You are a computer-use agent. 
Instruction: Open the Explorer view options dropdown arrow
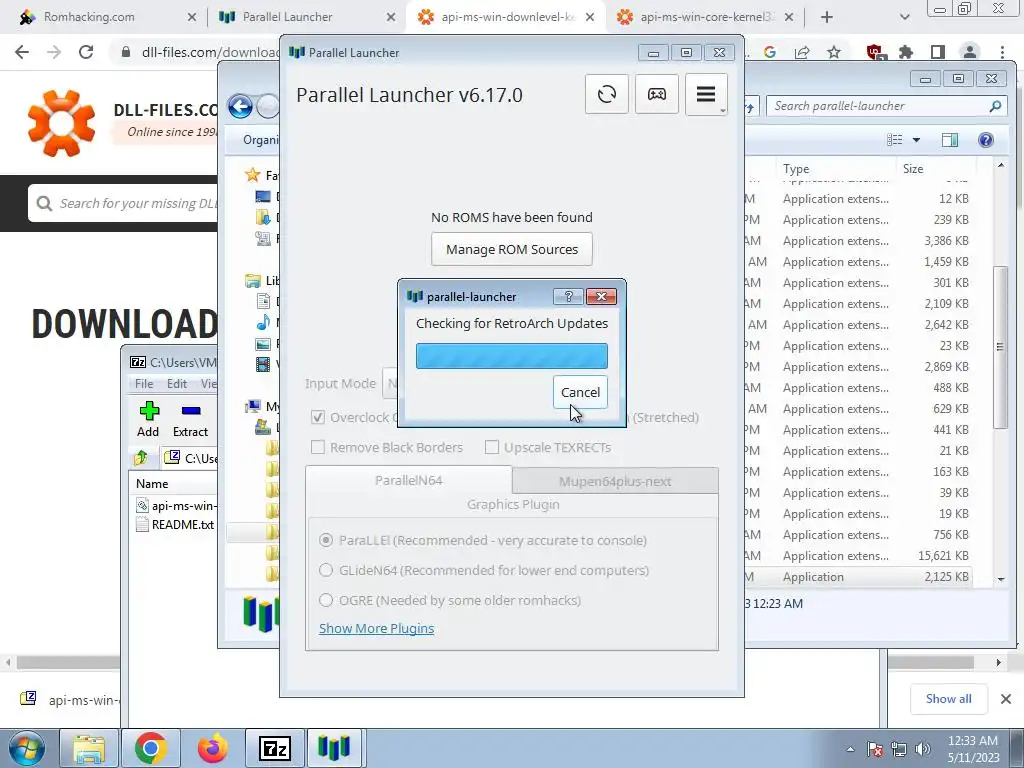916,140
